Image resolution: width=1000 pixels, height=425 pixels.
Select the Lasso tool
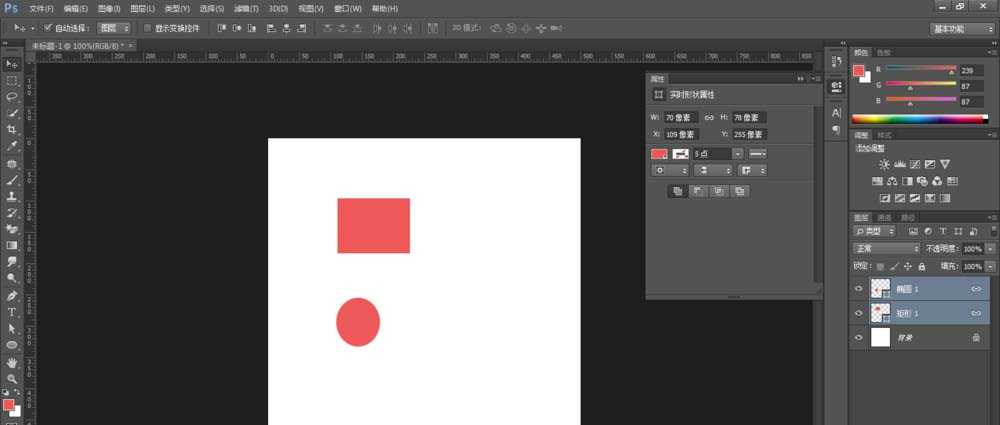click(12, 96)
